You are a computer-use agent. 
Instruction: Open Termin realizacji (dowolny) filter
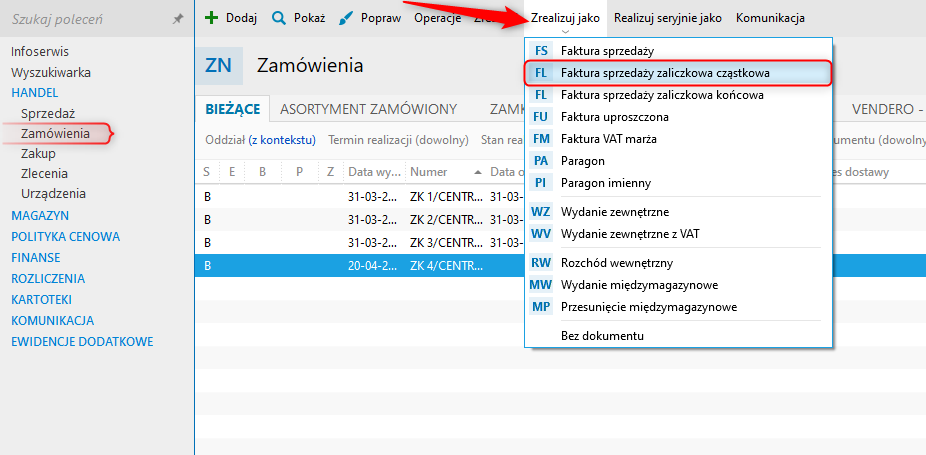point(399,140)
